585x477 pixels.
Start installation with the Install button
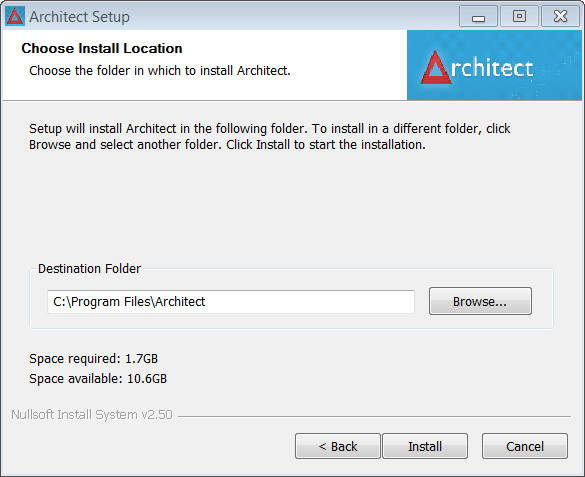(425, 446)
